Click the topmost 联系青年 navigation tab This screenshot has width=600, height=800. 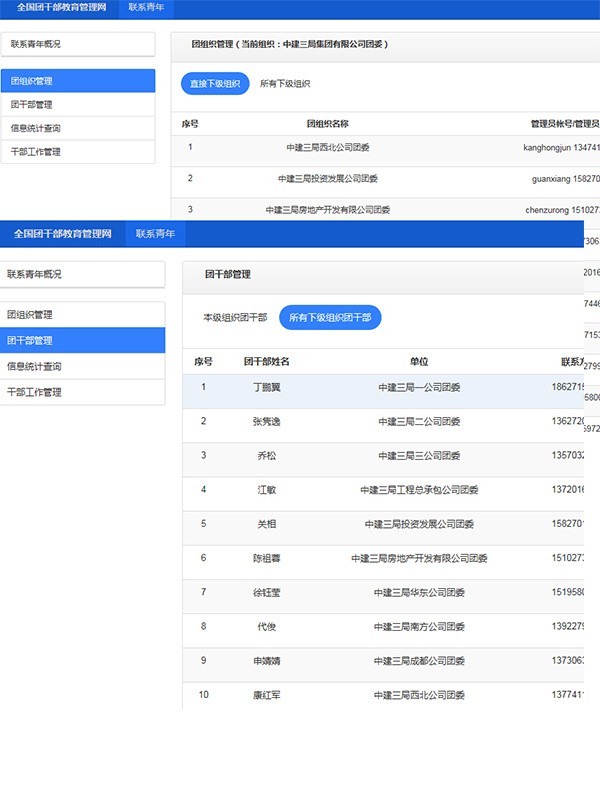[x=146, y=7]
